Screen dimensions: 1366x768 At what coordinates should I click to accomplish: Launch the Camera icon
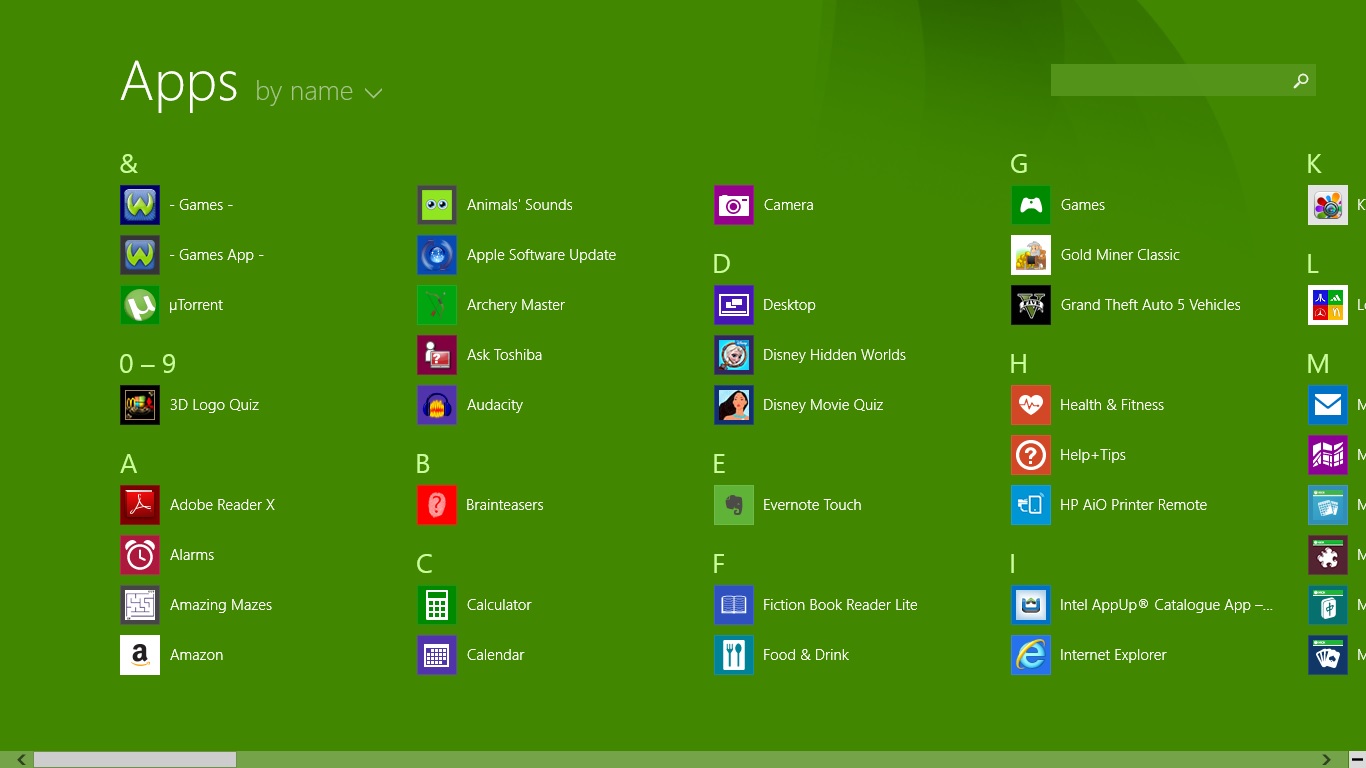tap(734, 205)
